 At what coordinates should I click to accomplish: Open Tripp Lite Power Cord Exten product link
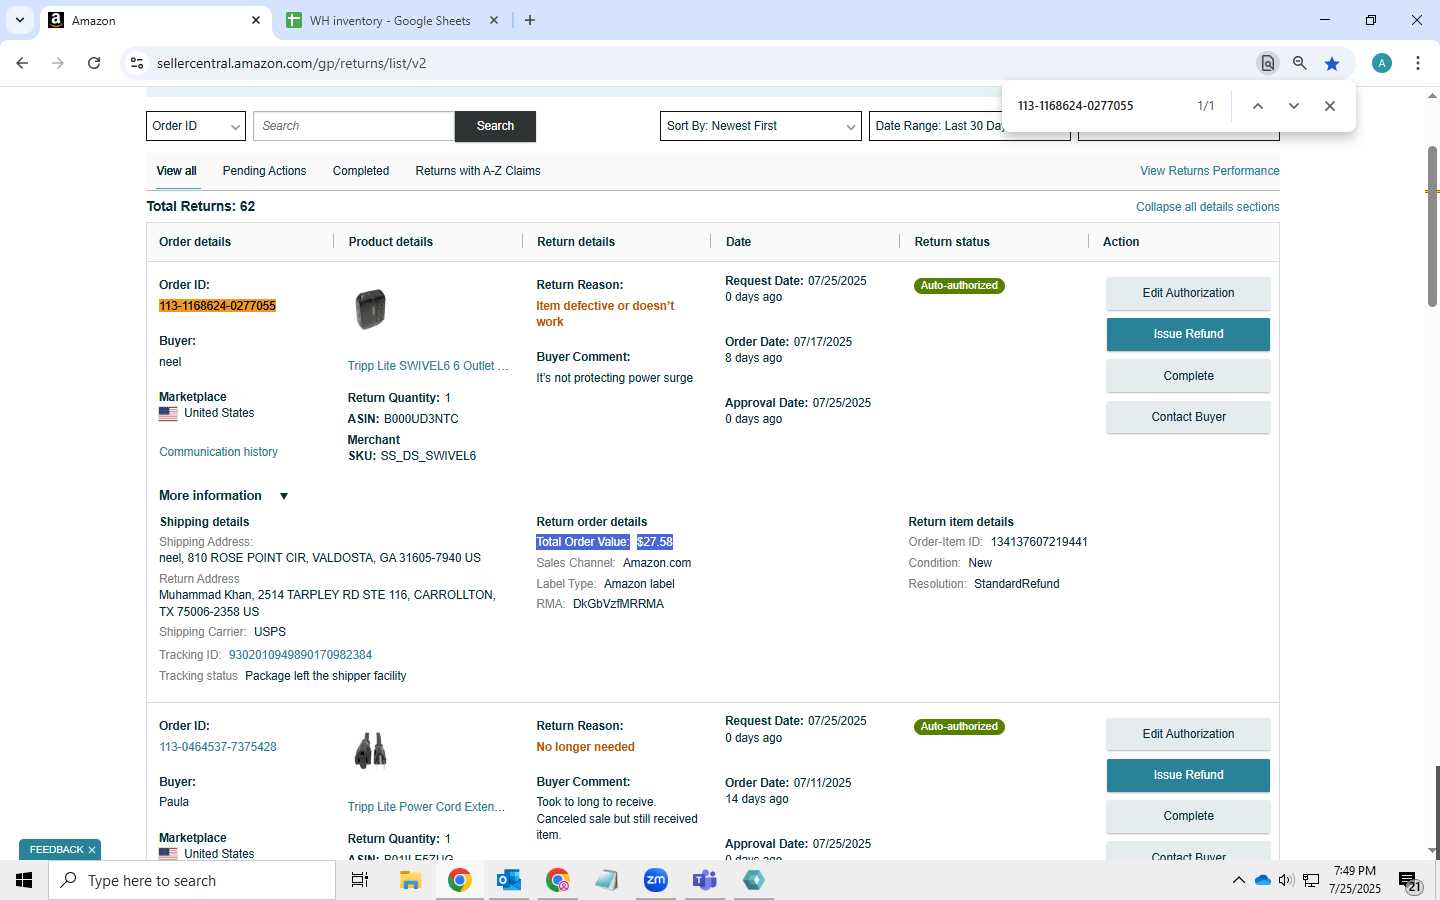tap(426, 807)
